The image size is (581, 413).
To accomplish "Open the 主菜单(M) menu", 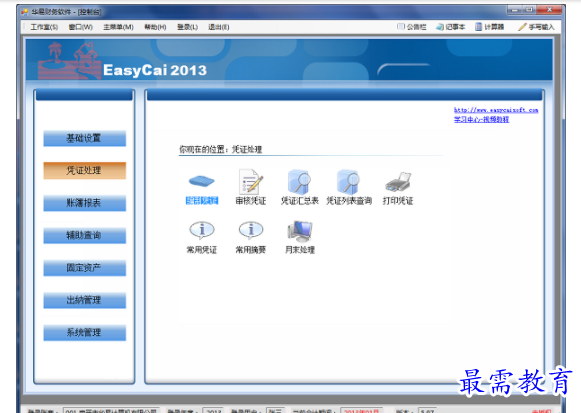I will click(118, 27).
